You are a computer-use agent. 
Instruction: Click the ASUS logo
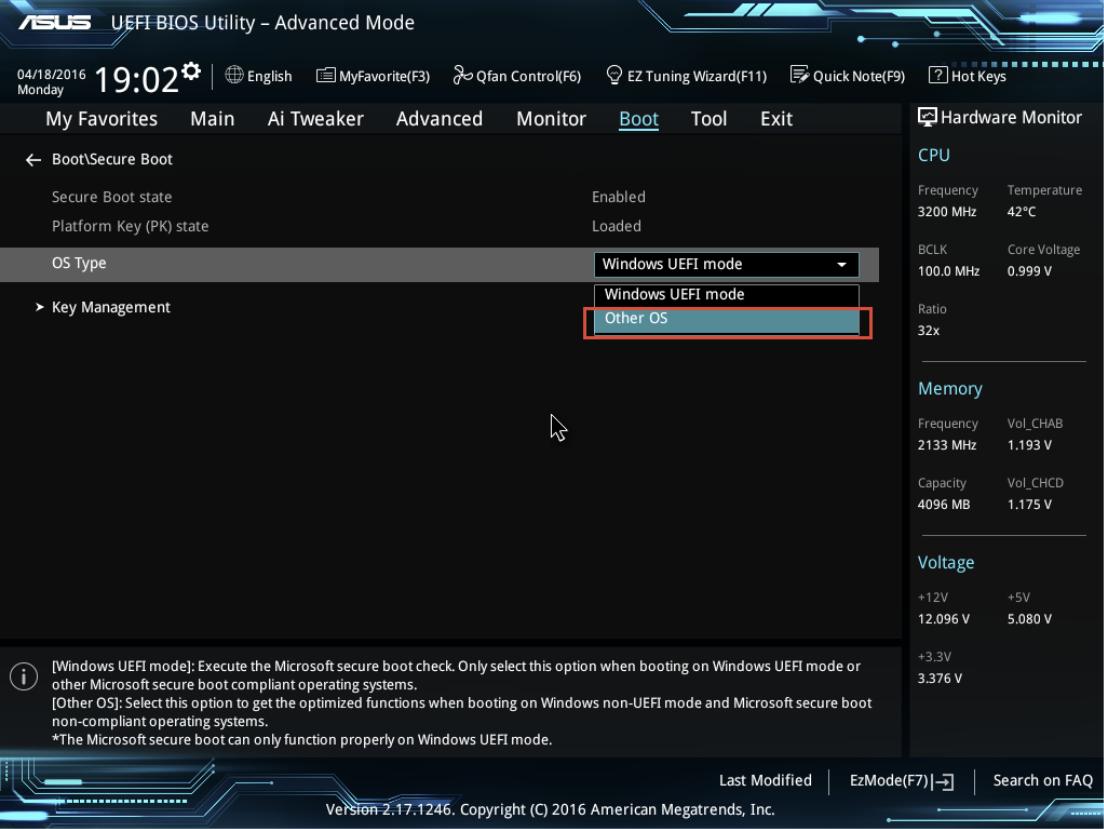(x=55, y=23)
